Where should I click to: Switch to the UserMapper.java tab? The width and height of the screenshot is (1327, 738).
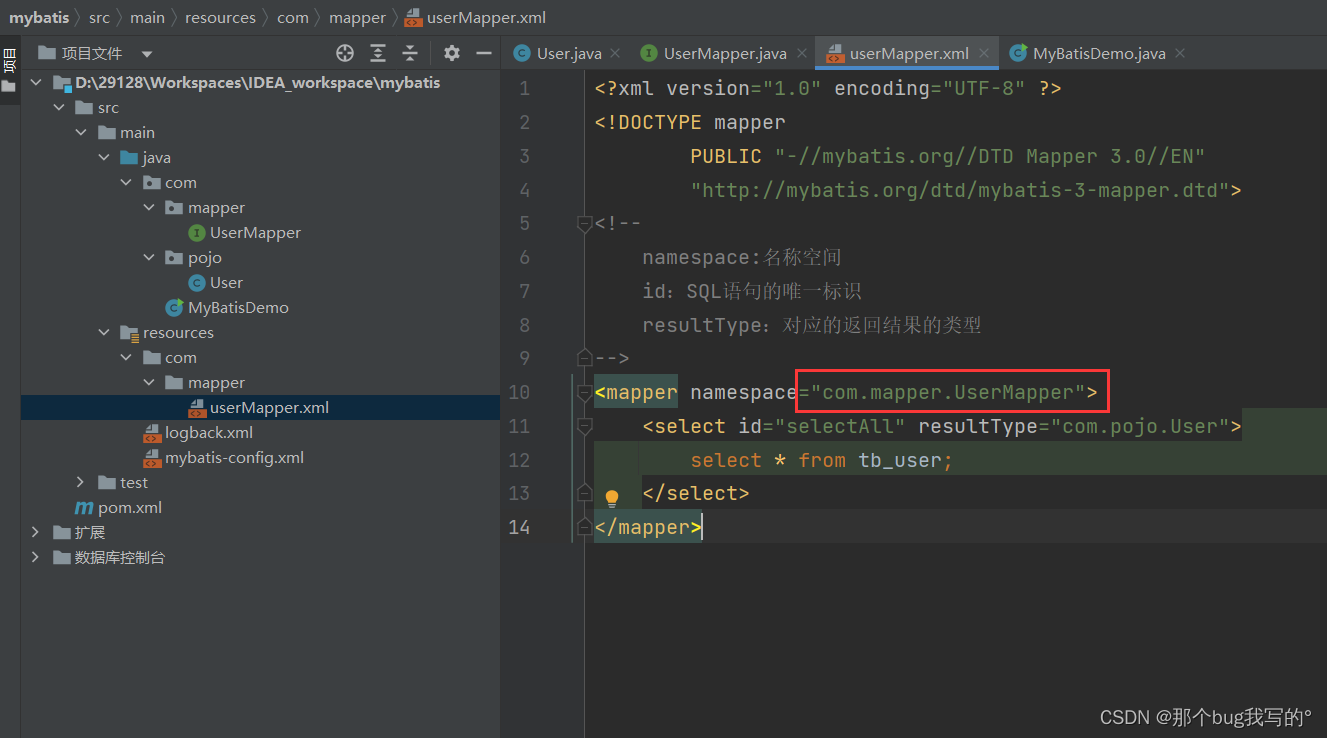tap(725, 53)
